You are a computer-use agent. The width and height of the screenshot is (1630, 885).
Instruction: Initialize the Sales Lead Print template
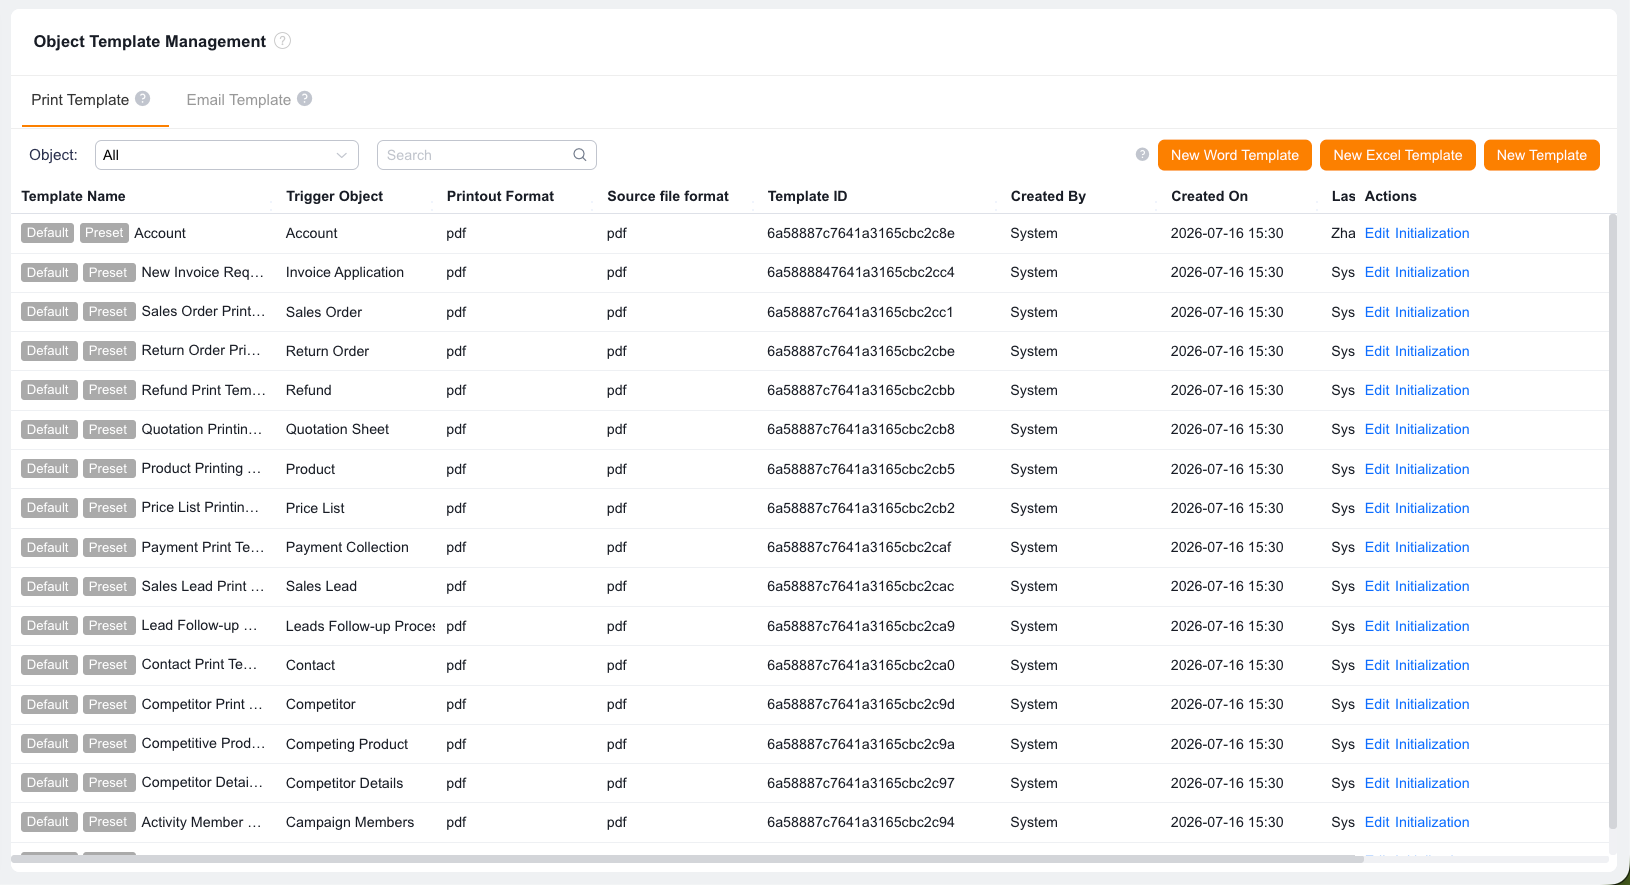[x=1432, y=586]
